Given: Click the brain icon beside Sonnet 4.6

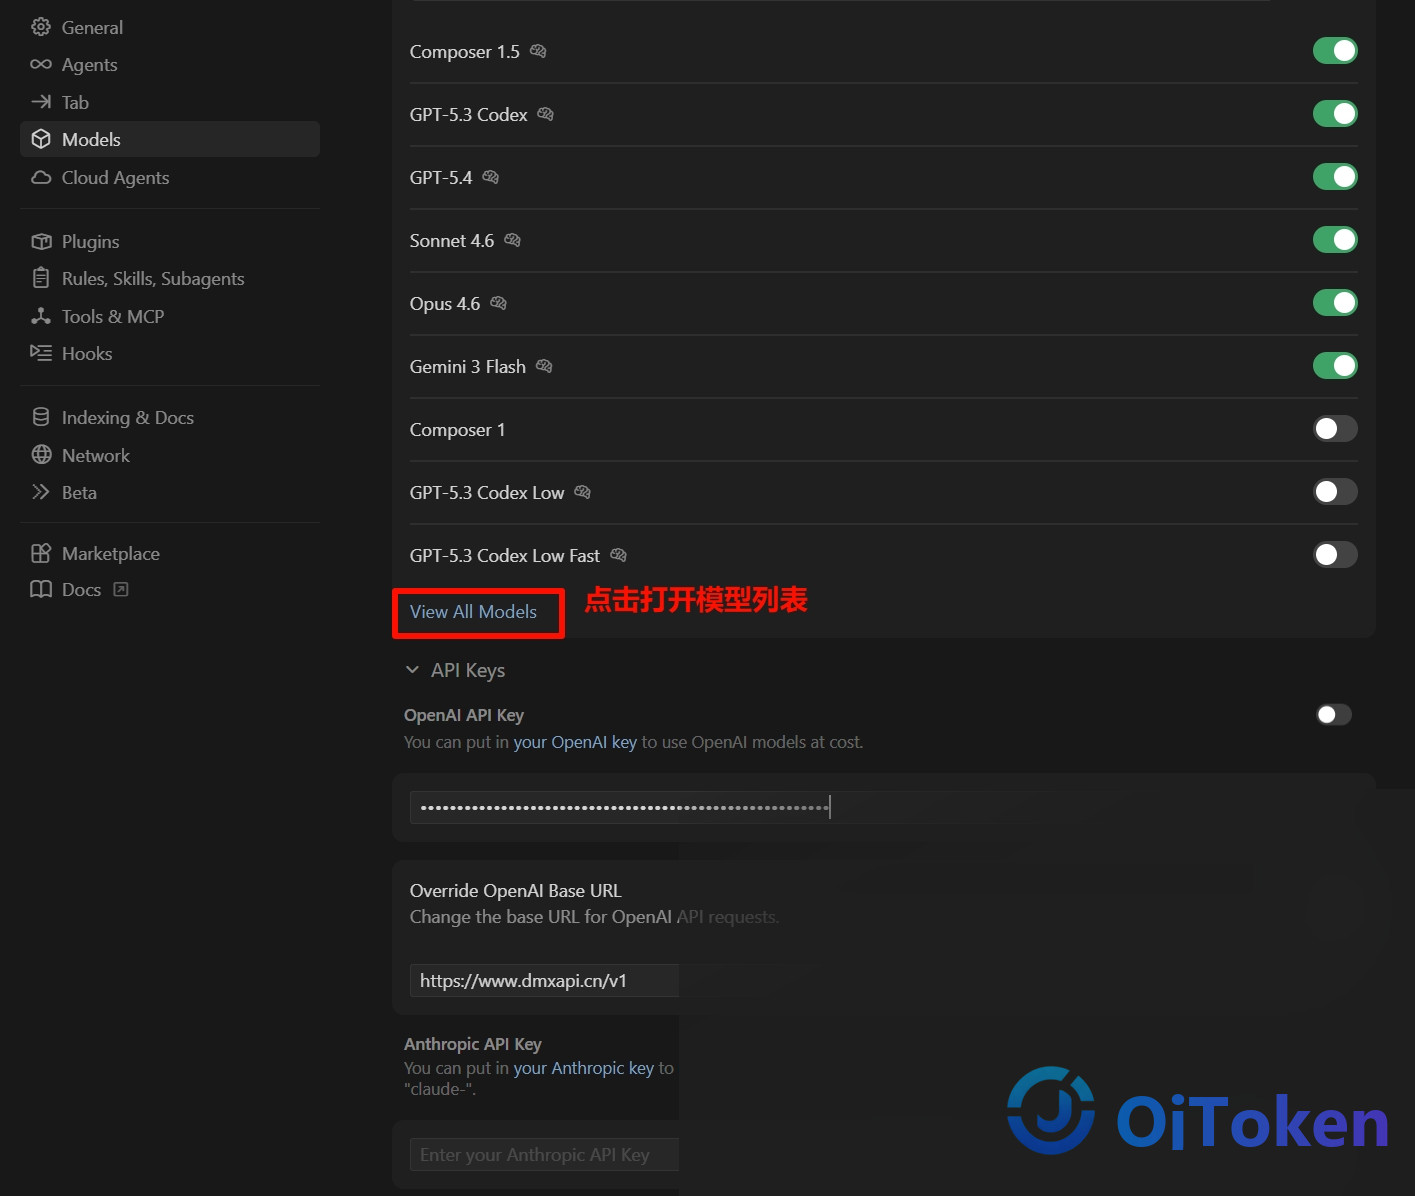Looking at the screenshot, I should point(512,240).
